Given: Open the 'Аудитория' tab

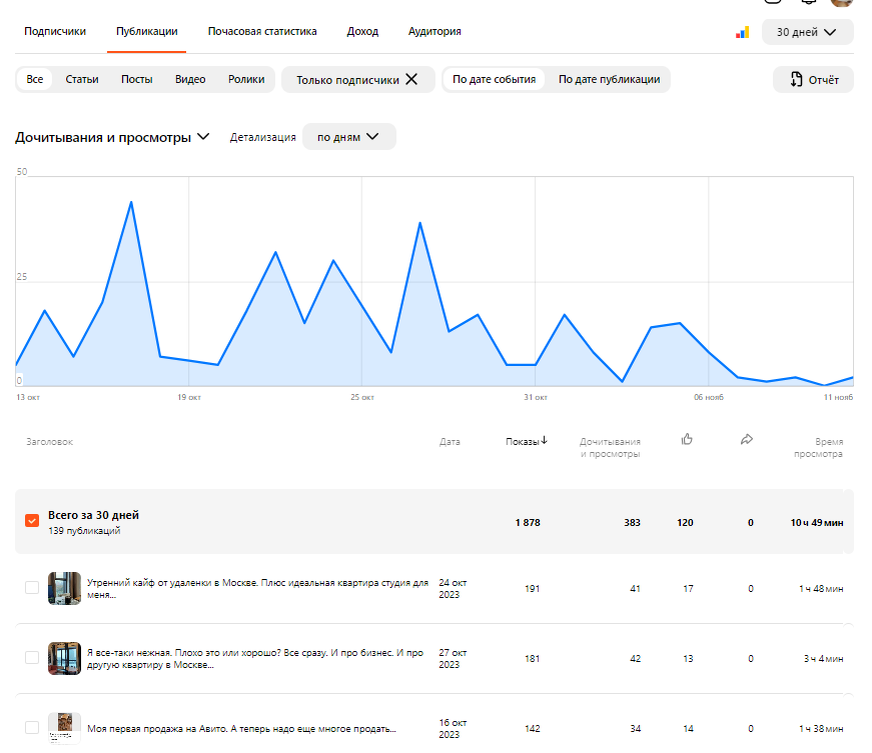Looking at the screenshot, I should pyautogui.click(x=435, y=32).
